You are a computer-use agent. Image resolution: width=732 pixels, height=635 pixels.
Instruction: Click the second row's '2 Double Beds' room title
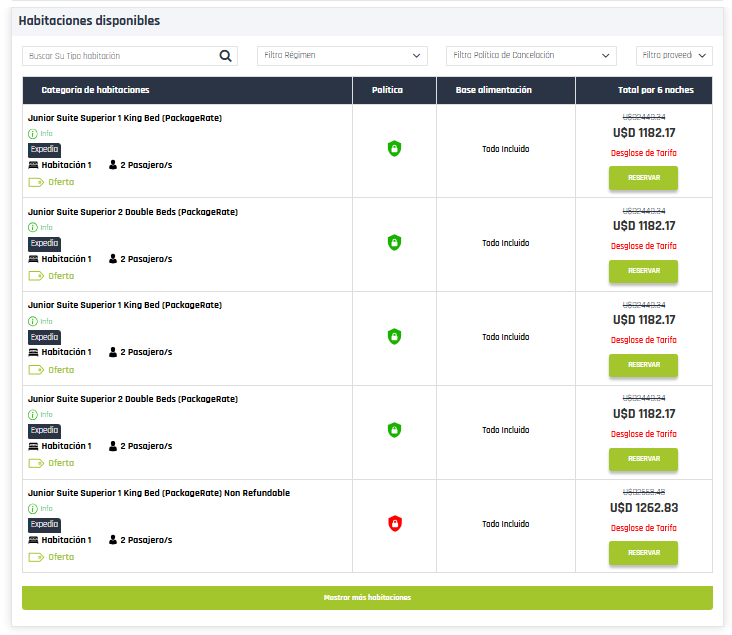[x=133, y=212]
